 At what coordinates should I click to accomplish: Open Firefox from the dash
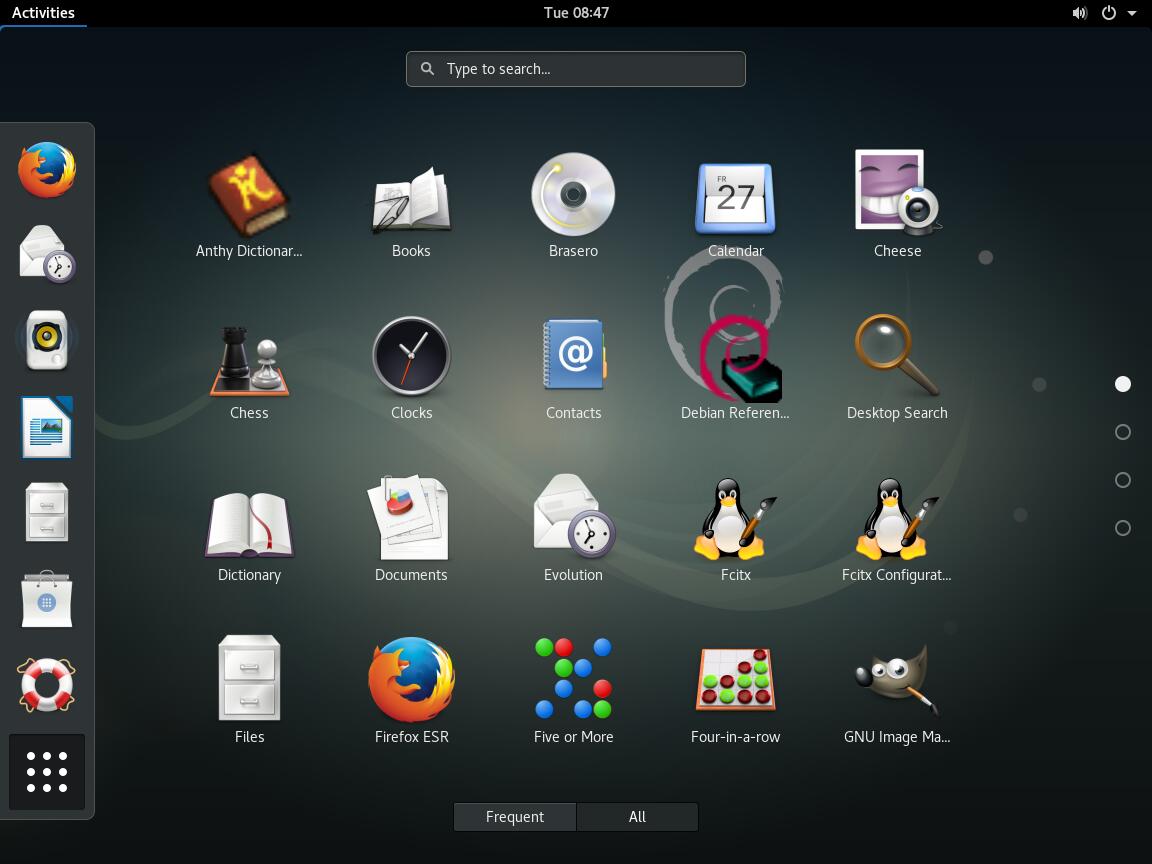[47, 170]
